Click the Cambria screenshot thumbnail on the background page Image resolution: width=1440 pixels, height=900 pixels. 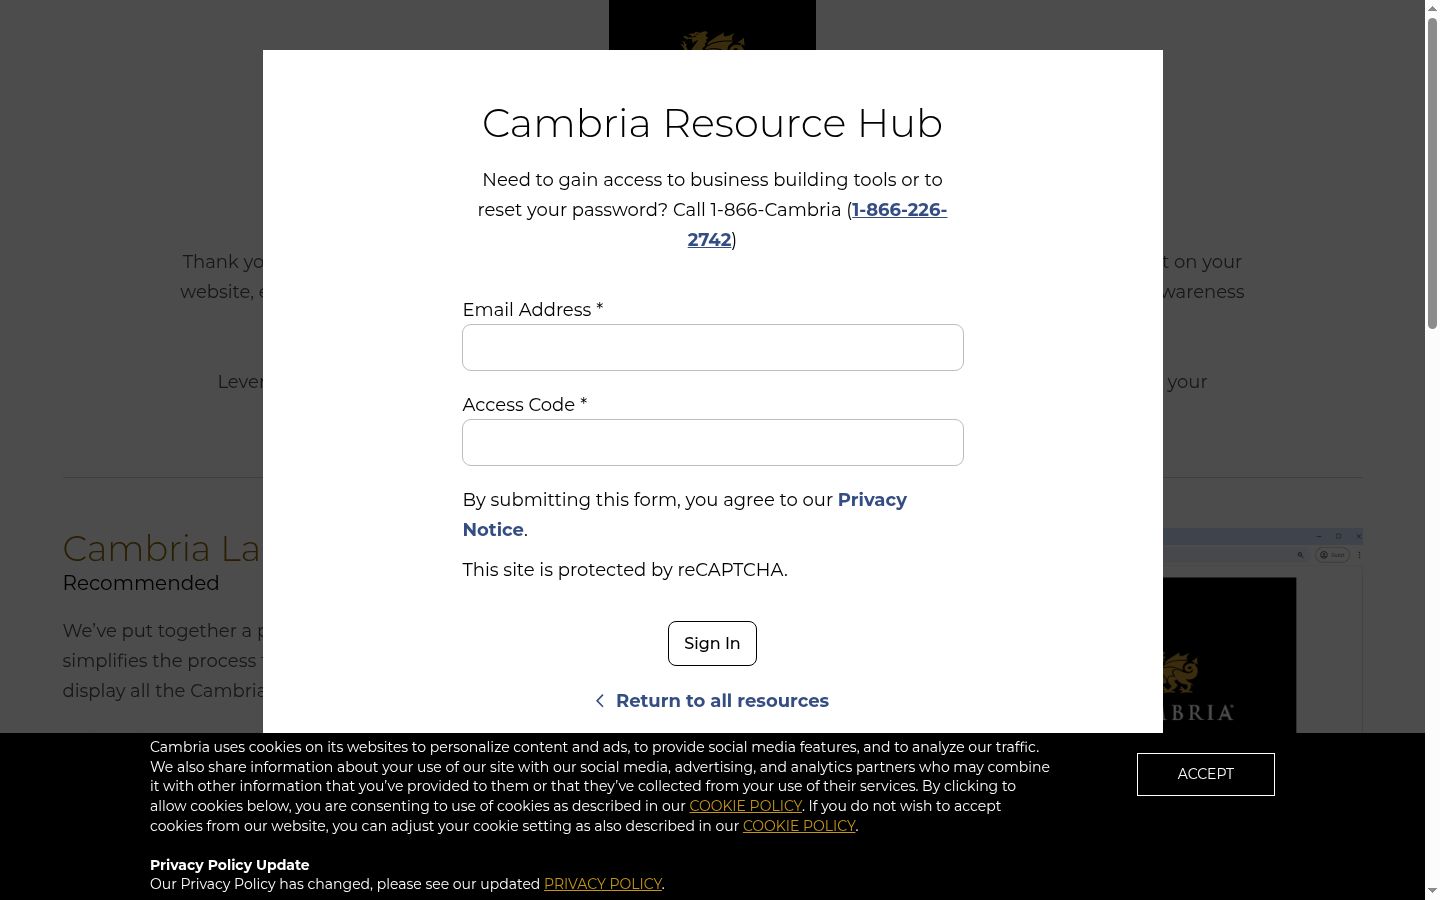(1262, 631)
